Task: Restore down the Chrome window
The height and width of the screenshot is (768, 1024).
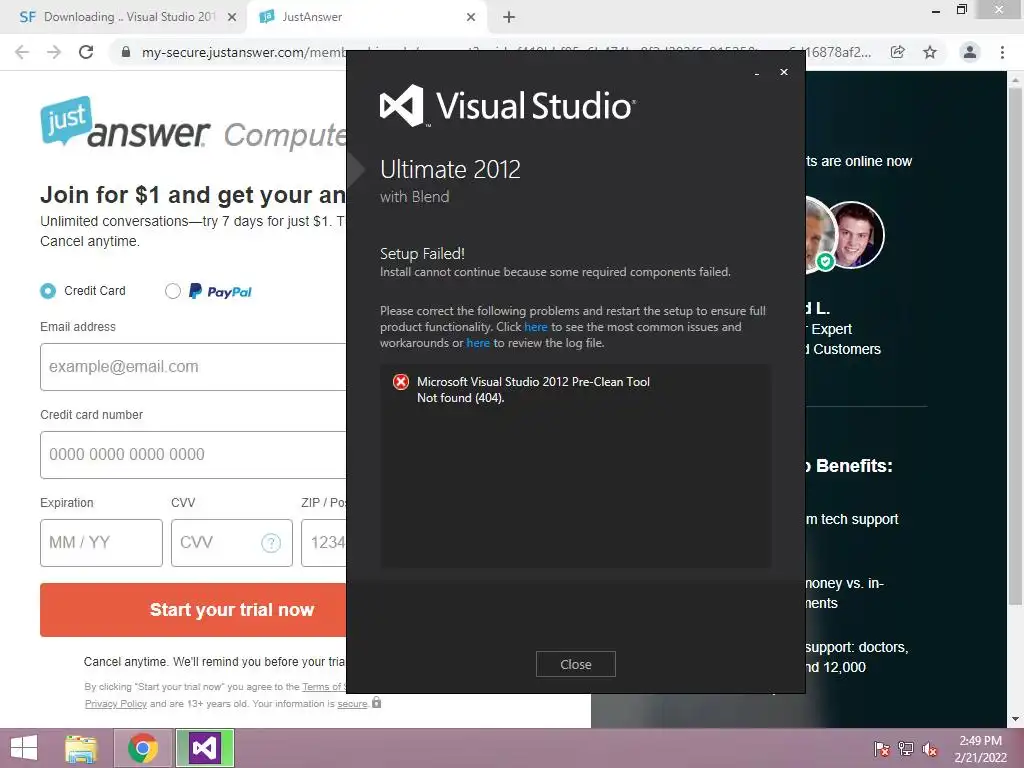Action: [962, 10]
